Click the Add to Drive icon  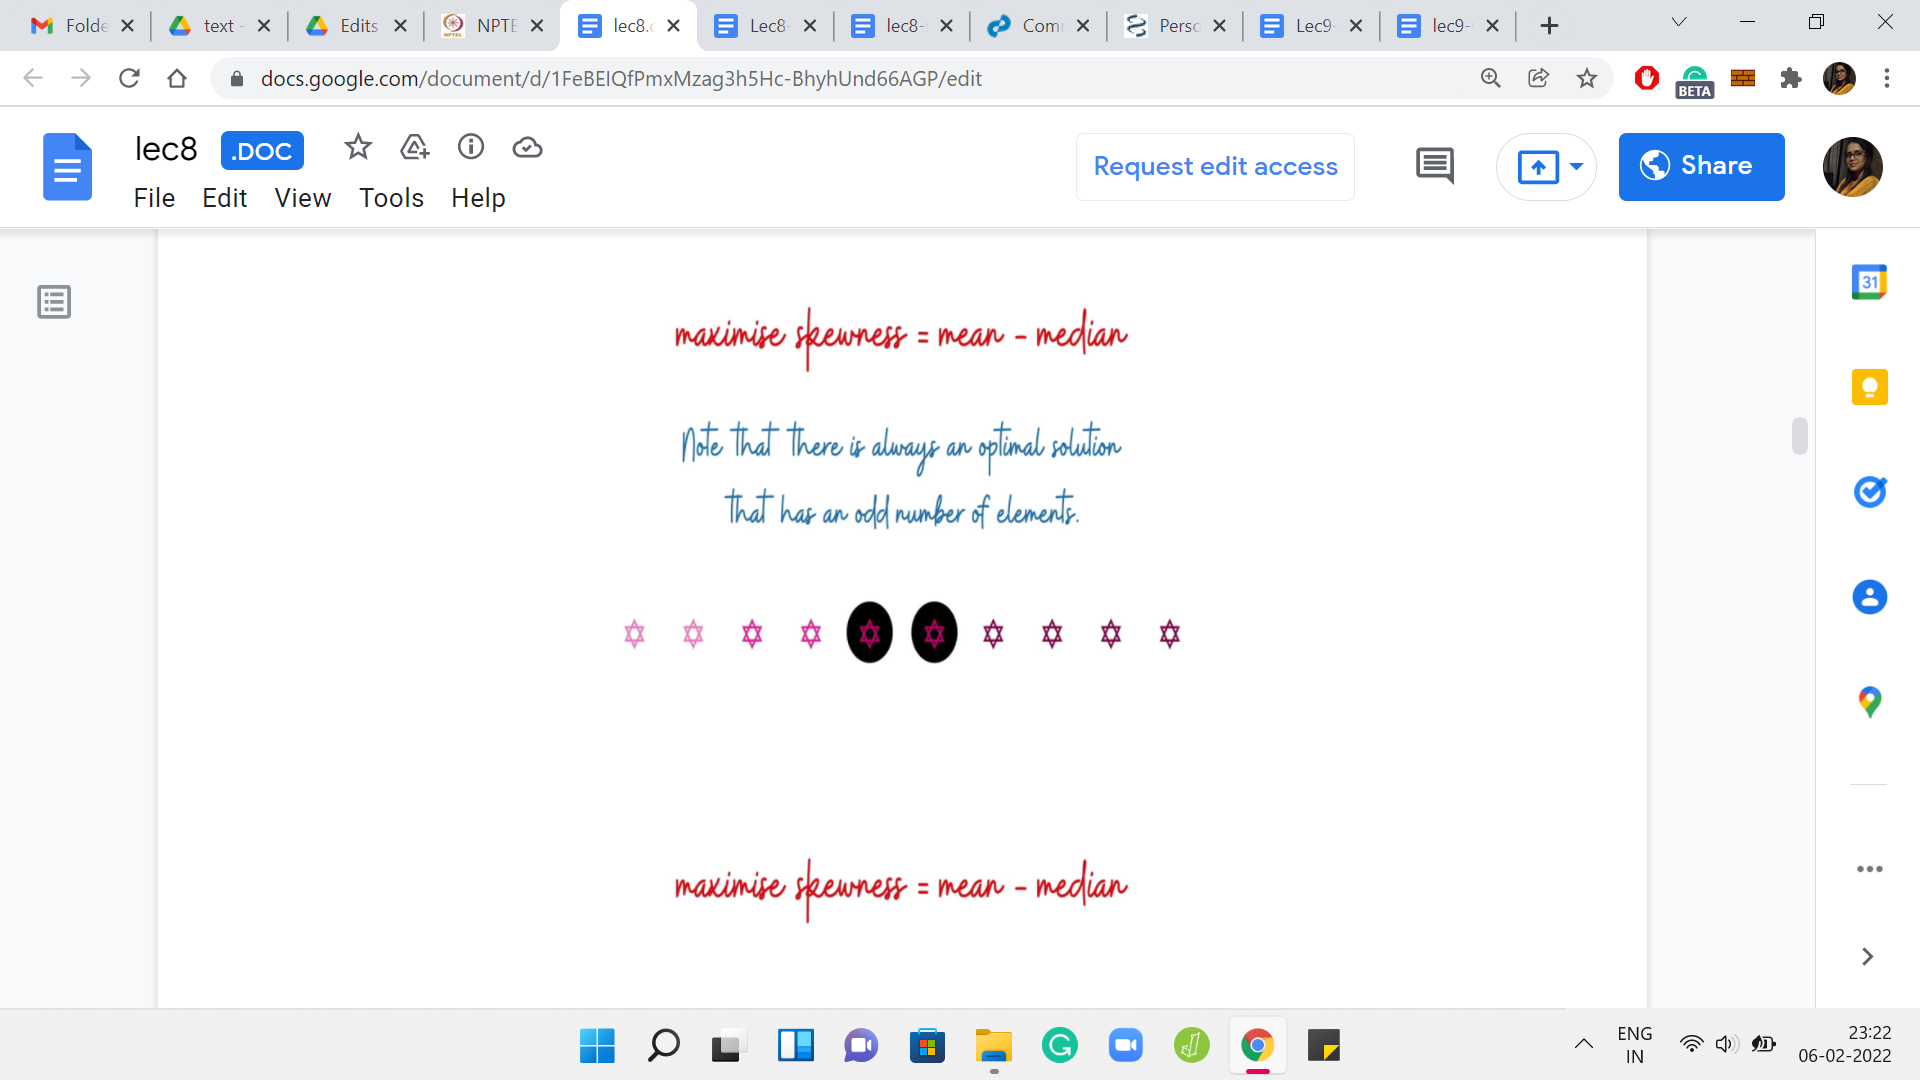(x=414, y=148)
